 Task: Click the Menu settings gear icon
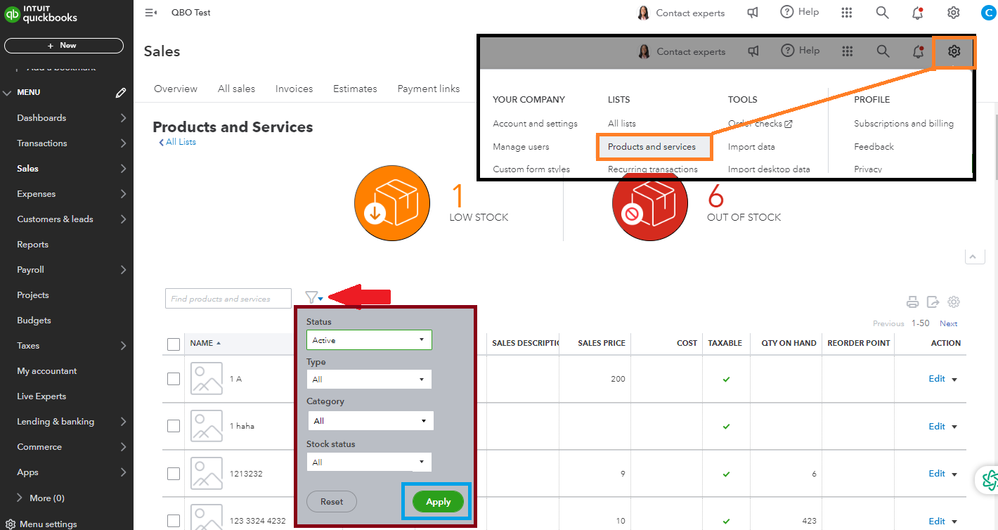pyautogui.click(x=10, y=524)
